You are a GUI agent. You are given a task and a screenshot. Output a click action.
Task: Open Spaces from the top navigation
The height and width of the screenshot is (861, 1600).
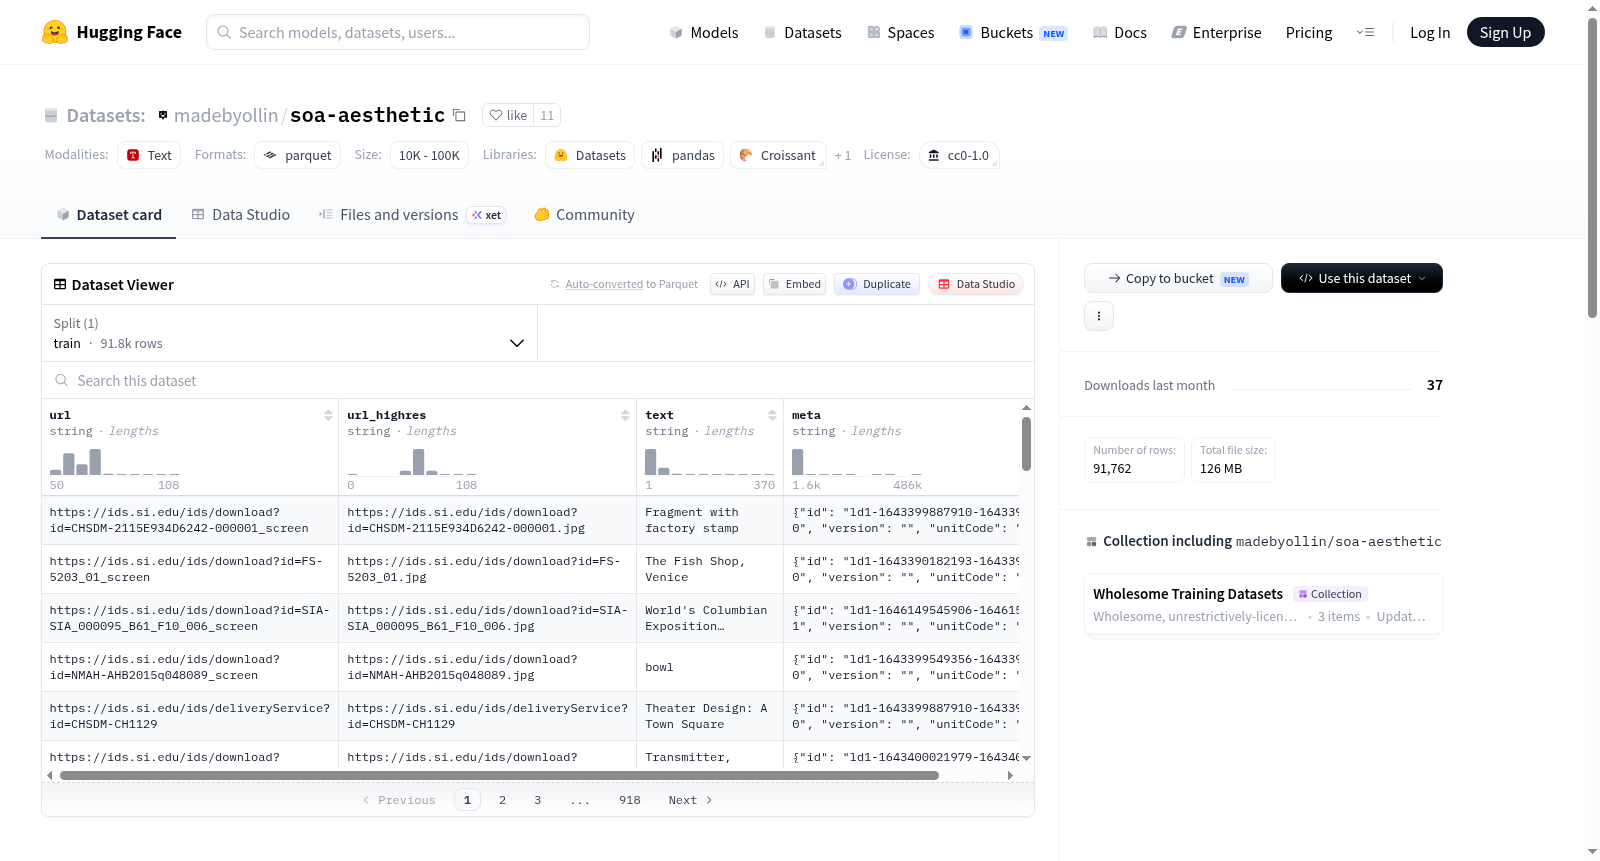[900, 32]
